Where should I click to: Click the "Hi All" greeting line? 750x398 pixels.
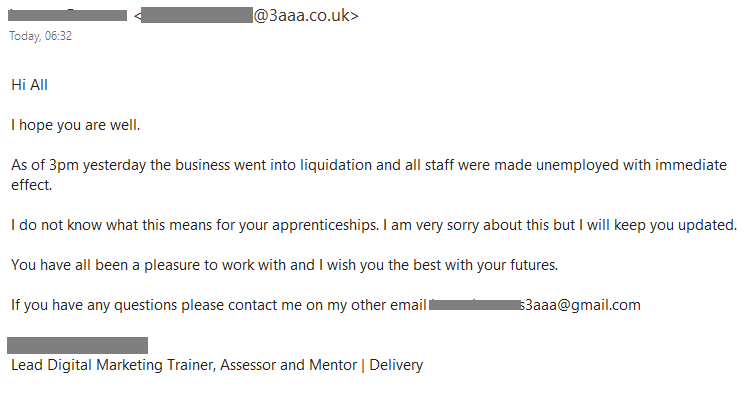[x=30, y=85]
